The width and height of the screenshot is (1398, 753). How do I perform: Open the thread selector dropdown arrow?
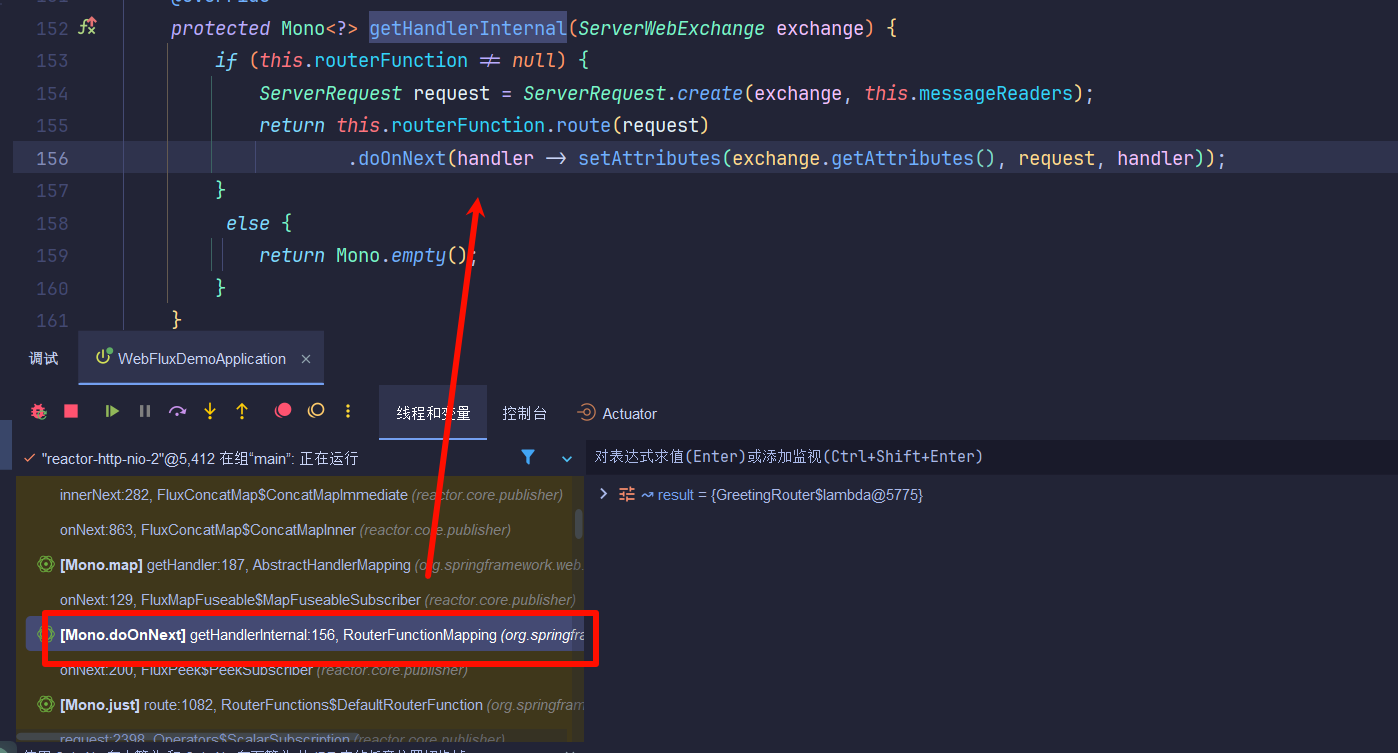point(567,459)
